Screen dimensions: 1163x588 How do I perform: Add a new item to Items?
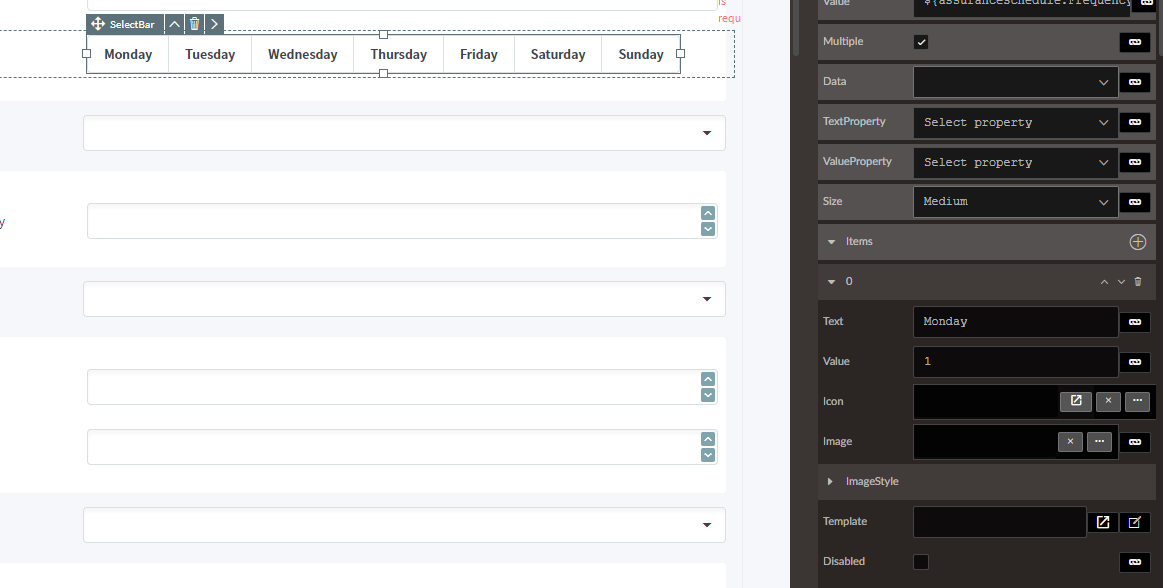click(1137, 242)
